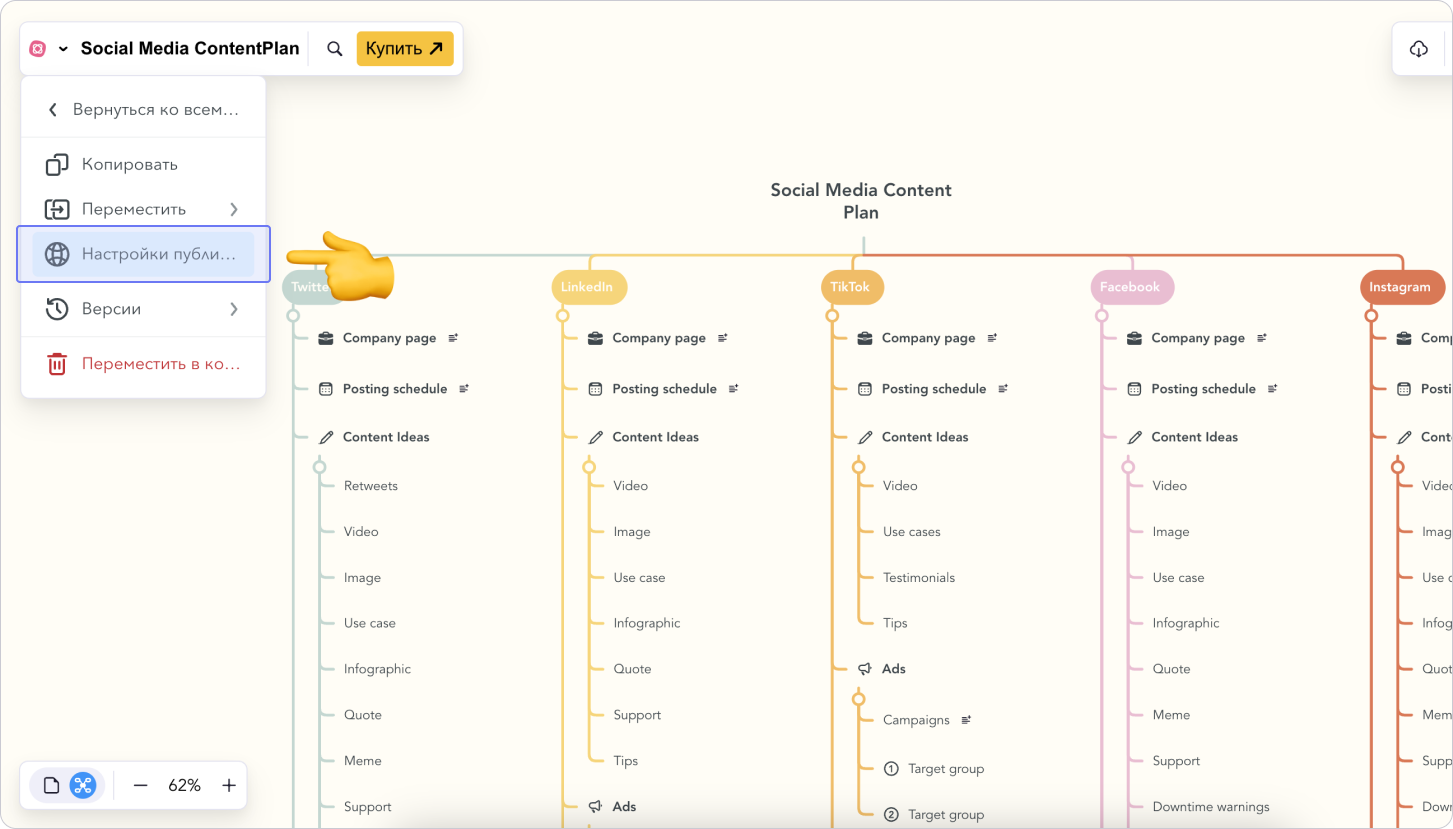Image resolution: width=1453 pixels, height=829 pixels.
Task: Switch to mind map view icon
Action: pos(82,785)
